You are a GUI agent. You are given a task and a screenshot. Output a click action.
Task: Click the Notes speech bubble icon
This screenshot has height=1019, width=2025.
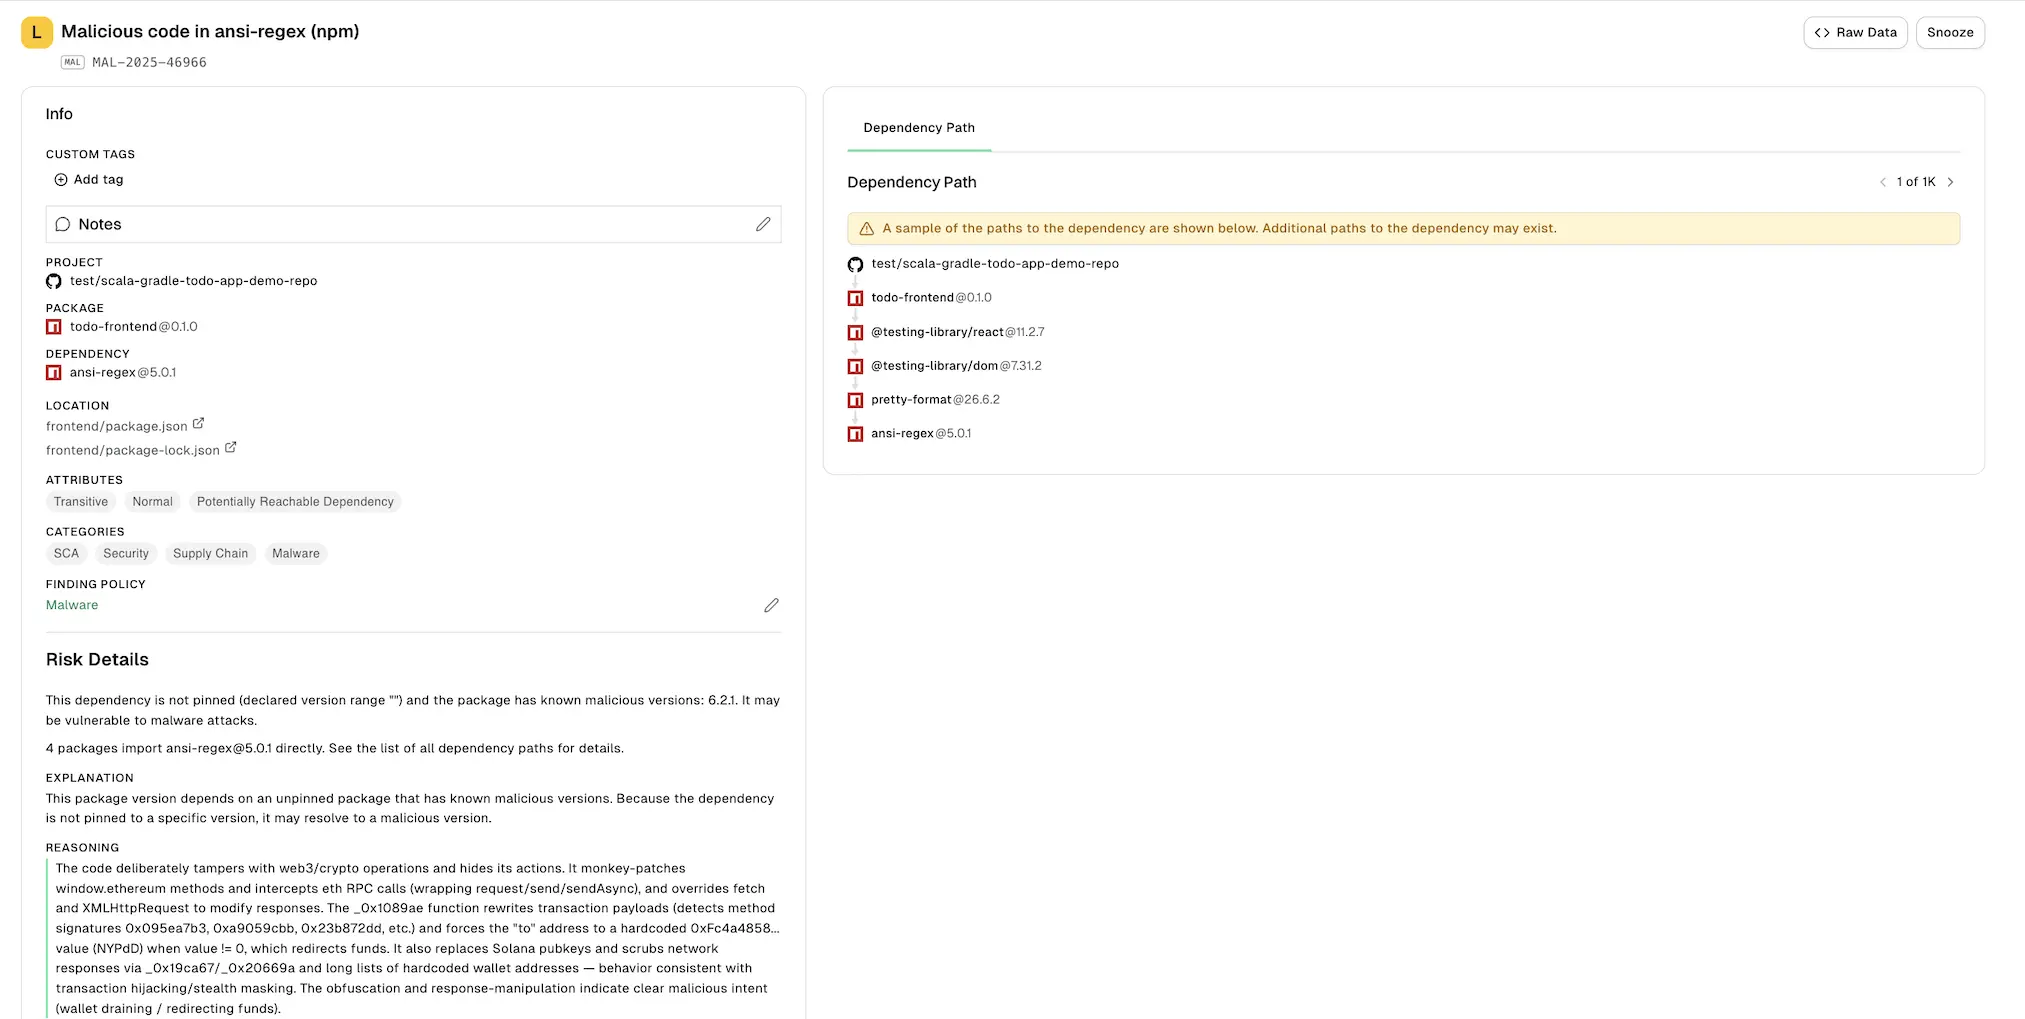[63, 224]
